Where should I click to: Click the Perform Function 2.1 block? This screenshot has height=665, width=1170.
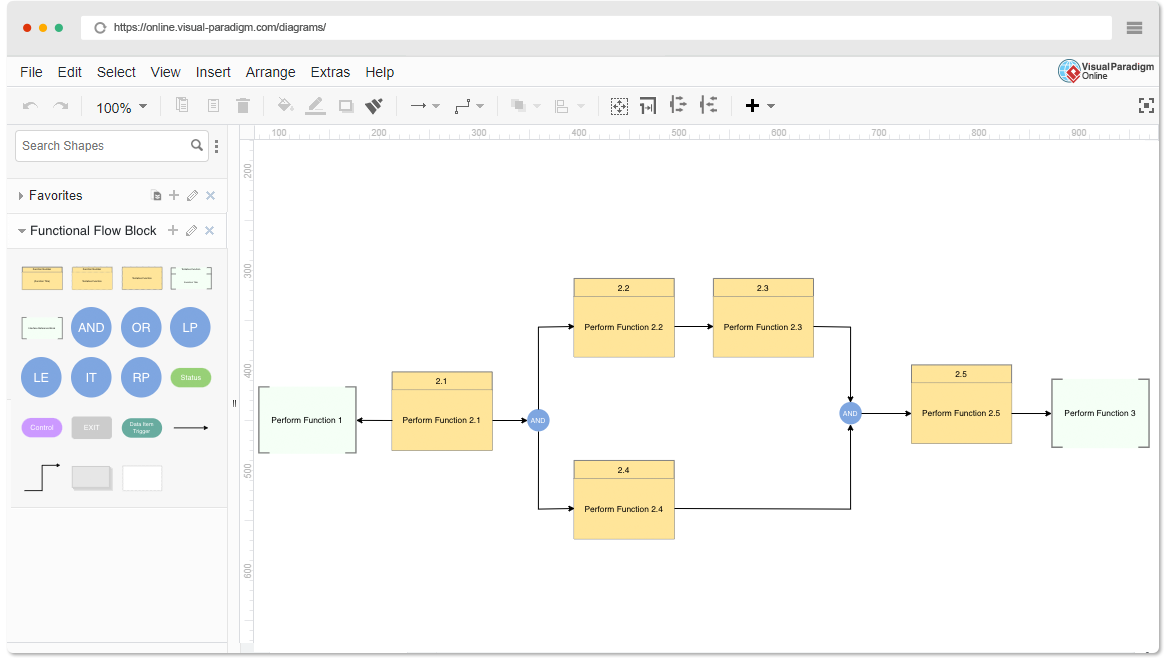[x=442, y=411]
